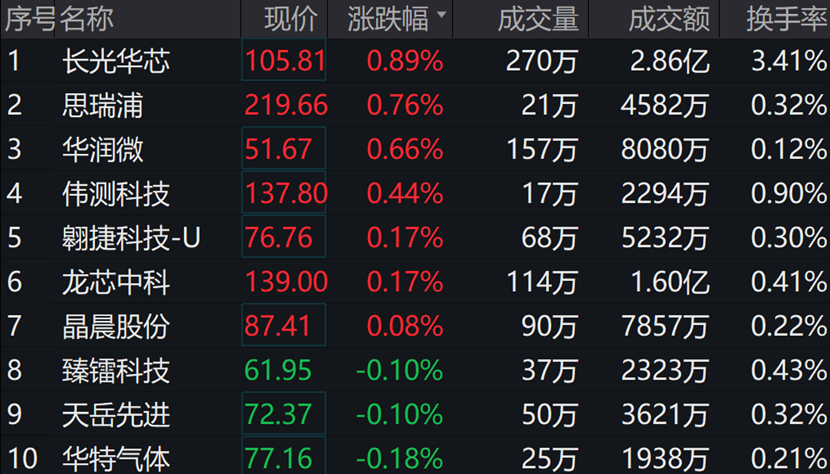The height and width of the screenshot is (474, 830).
Task: Click the 成交量 column header
Action: coord(538,19)
